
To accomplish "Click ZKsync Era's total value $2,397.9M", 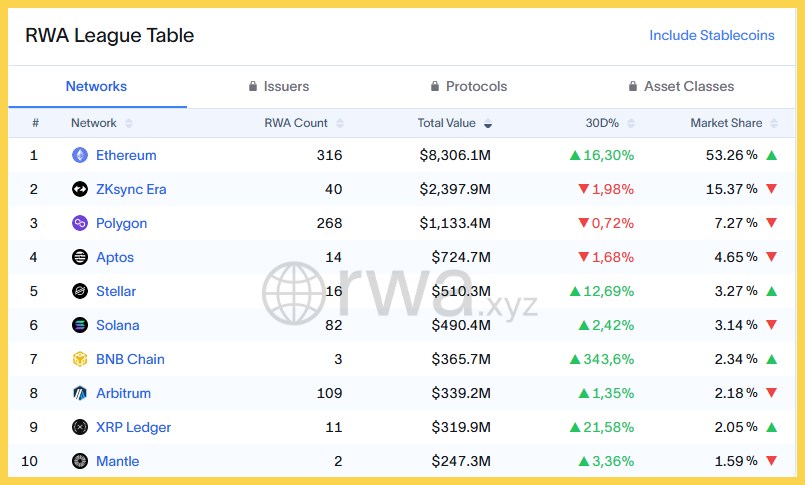I will pos(455,189).
